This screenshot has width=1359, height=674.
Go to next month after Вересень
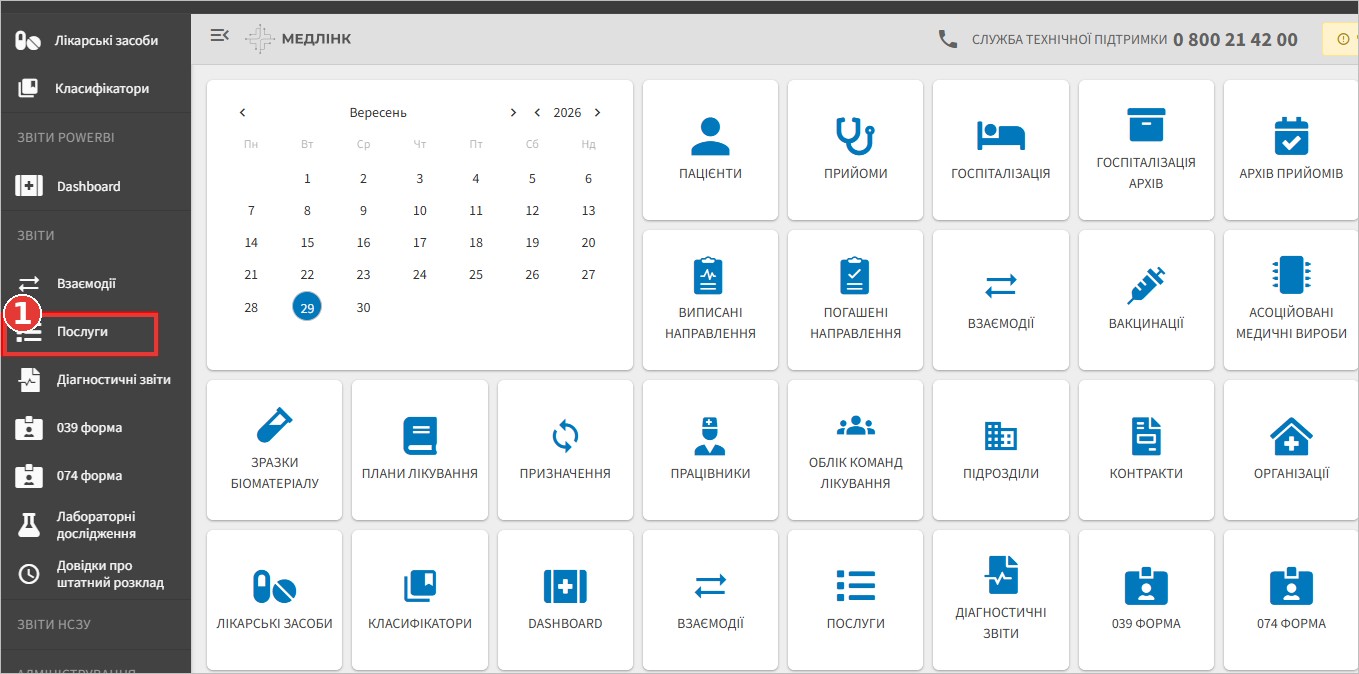pos(513,113)
